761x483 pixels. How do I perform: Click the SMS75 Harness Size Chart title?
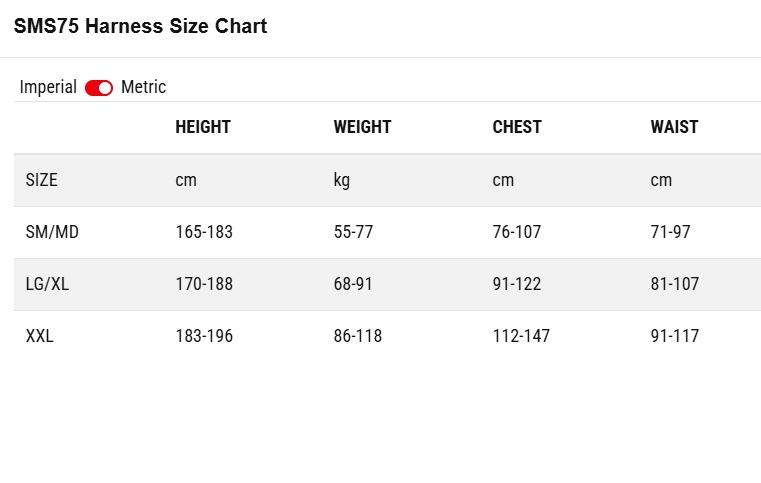(140, 26)
